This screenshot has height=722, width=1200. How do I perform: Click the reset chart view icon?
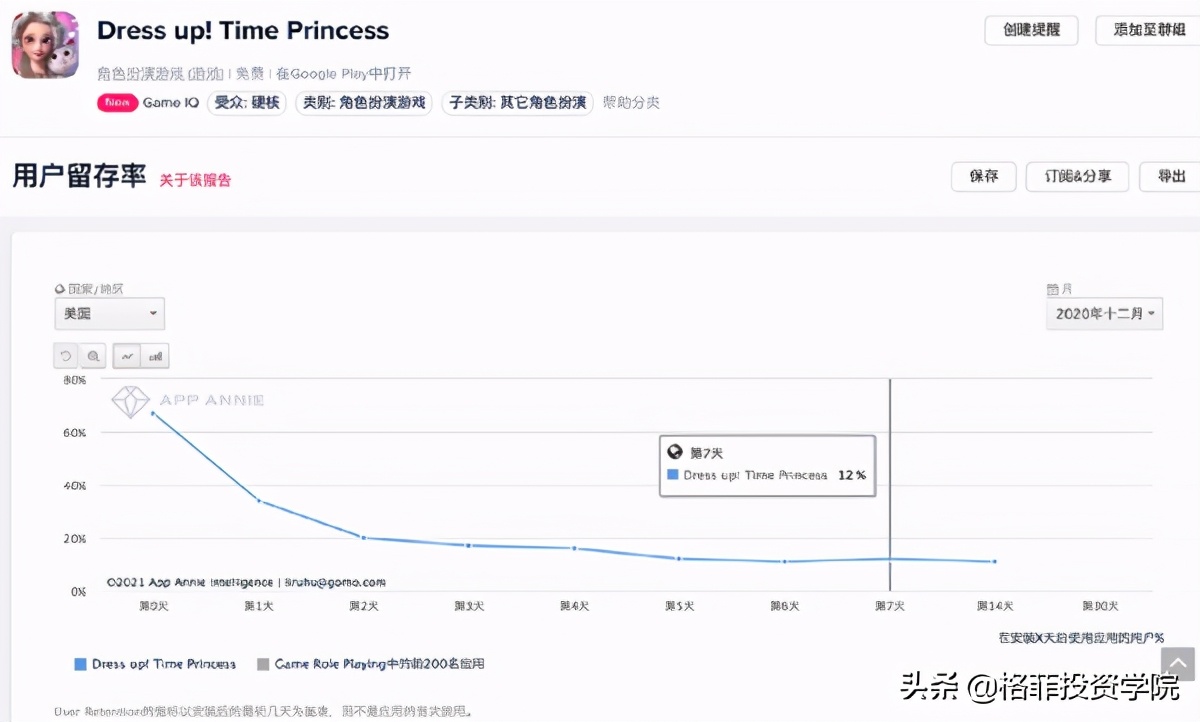(65, 355)
